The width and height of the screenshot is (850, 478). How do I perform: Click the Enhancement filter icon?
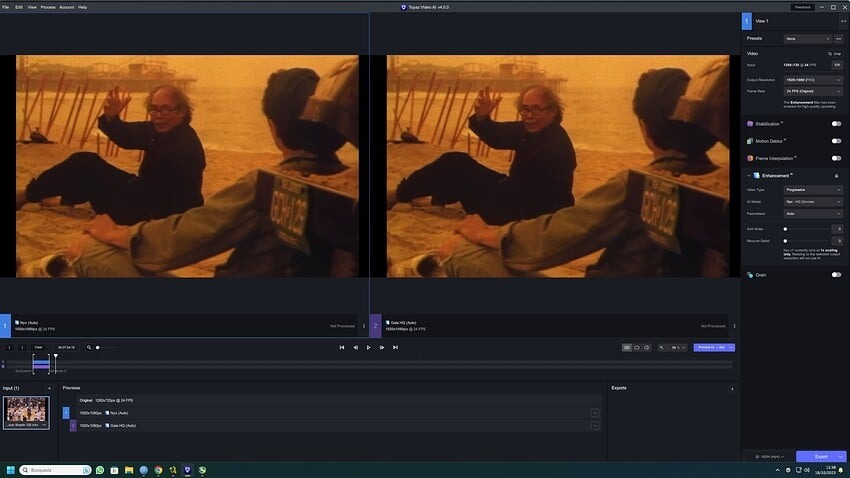point(757,176)
